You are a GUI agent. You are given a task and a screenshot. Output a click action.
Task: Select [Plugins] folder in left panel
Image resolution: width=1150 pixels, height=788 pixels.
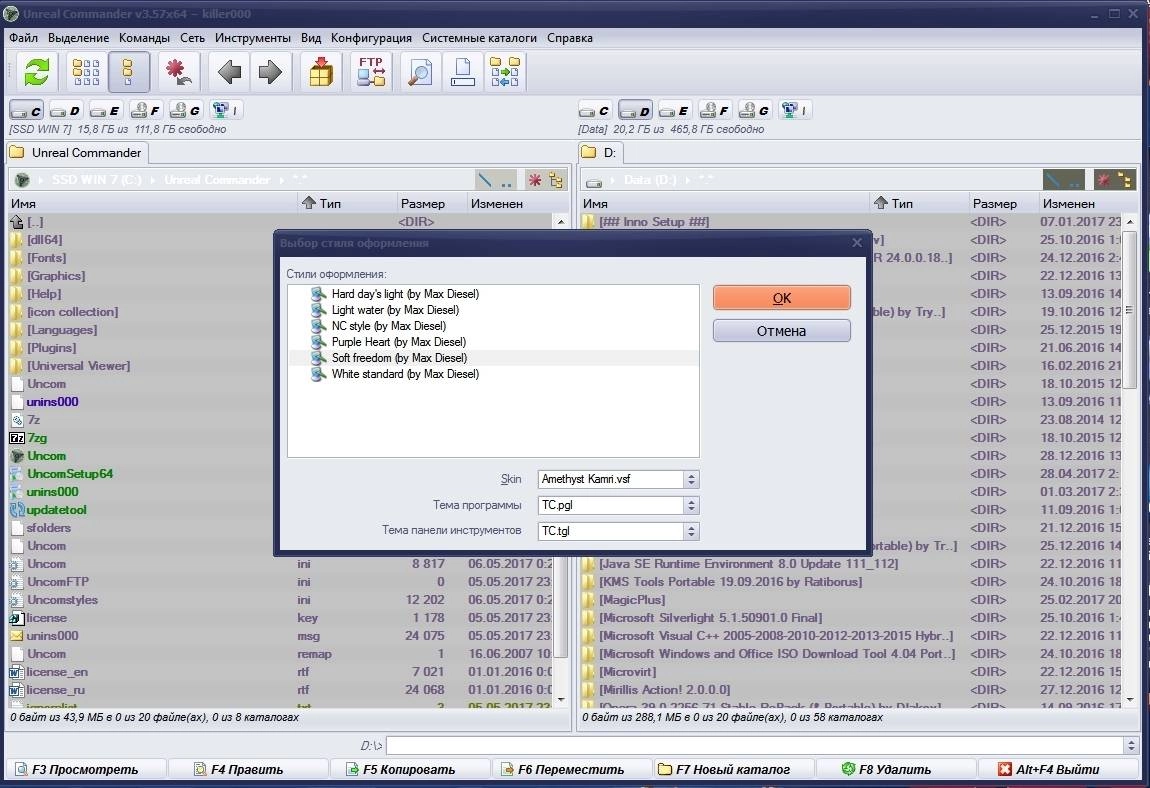pos(51,348)
